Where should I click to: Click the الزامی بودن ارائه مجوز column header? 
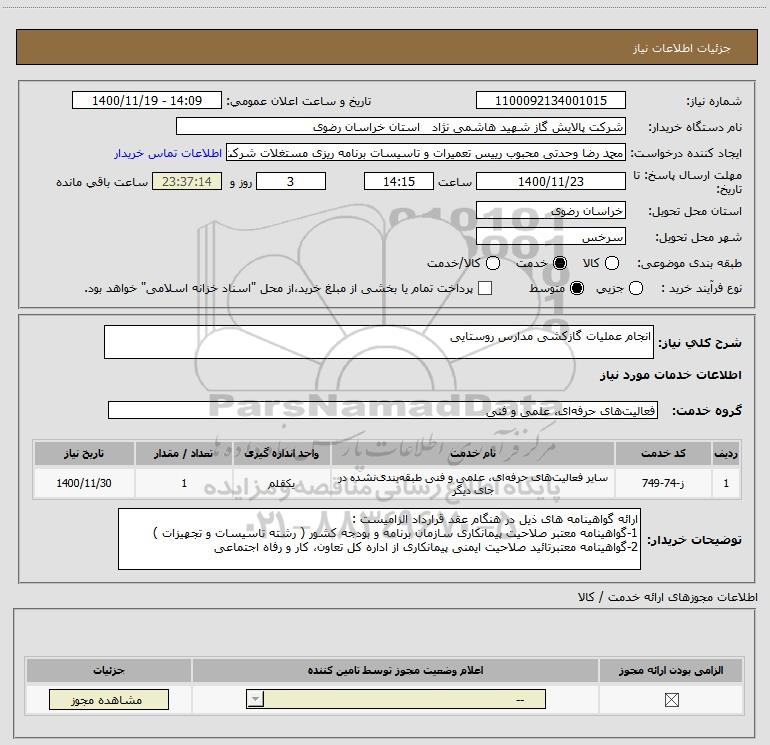671,670
